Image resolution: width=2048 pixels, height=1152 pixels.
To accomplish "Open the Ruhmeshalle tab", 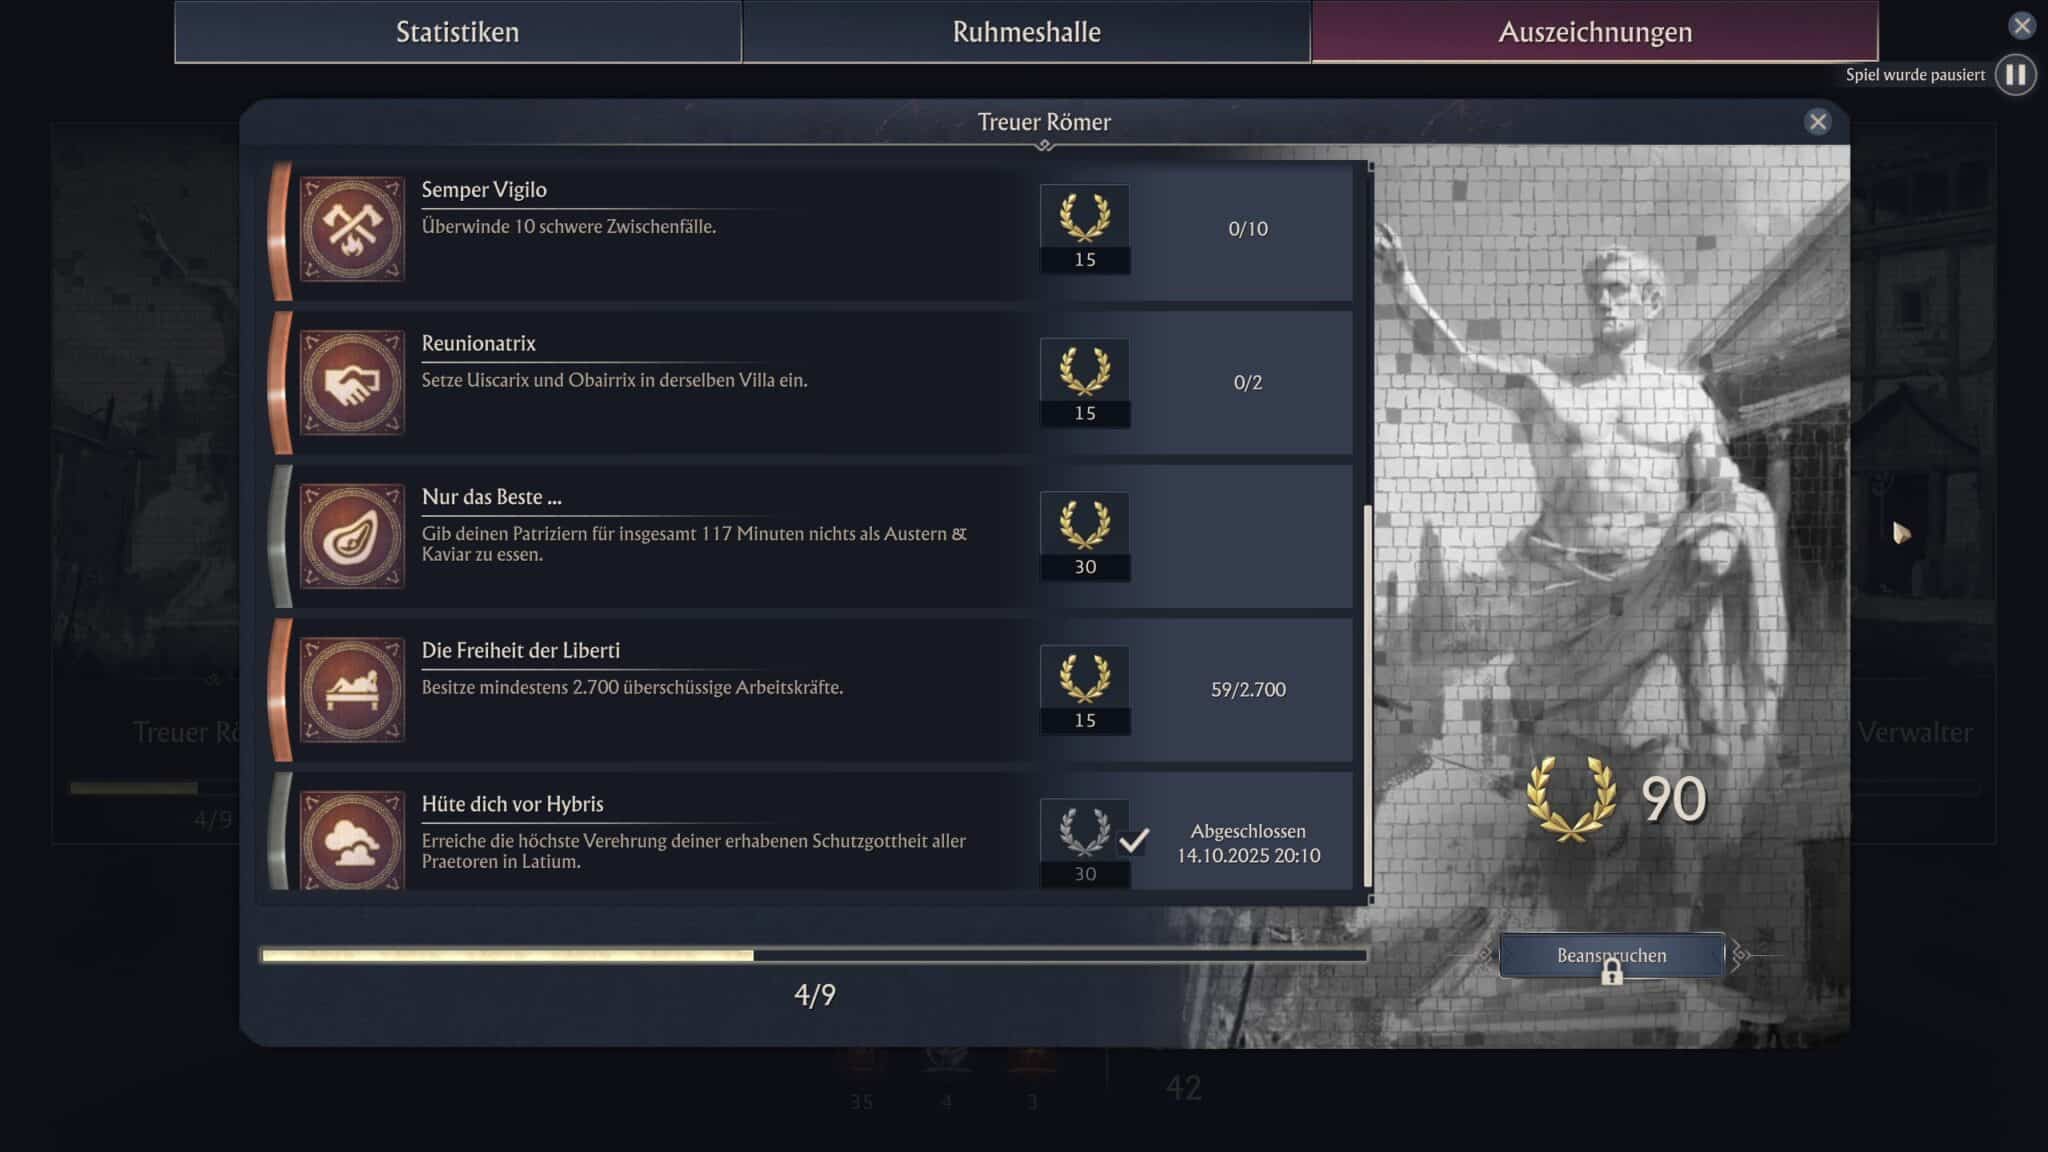I will (x=1026, y=31).
